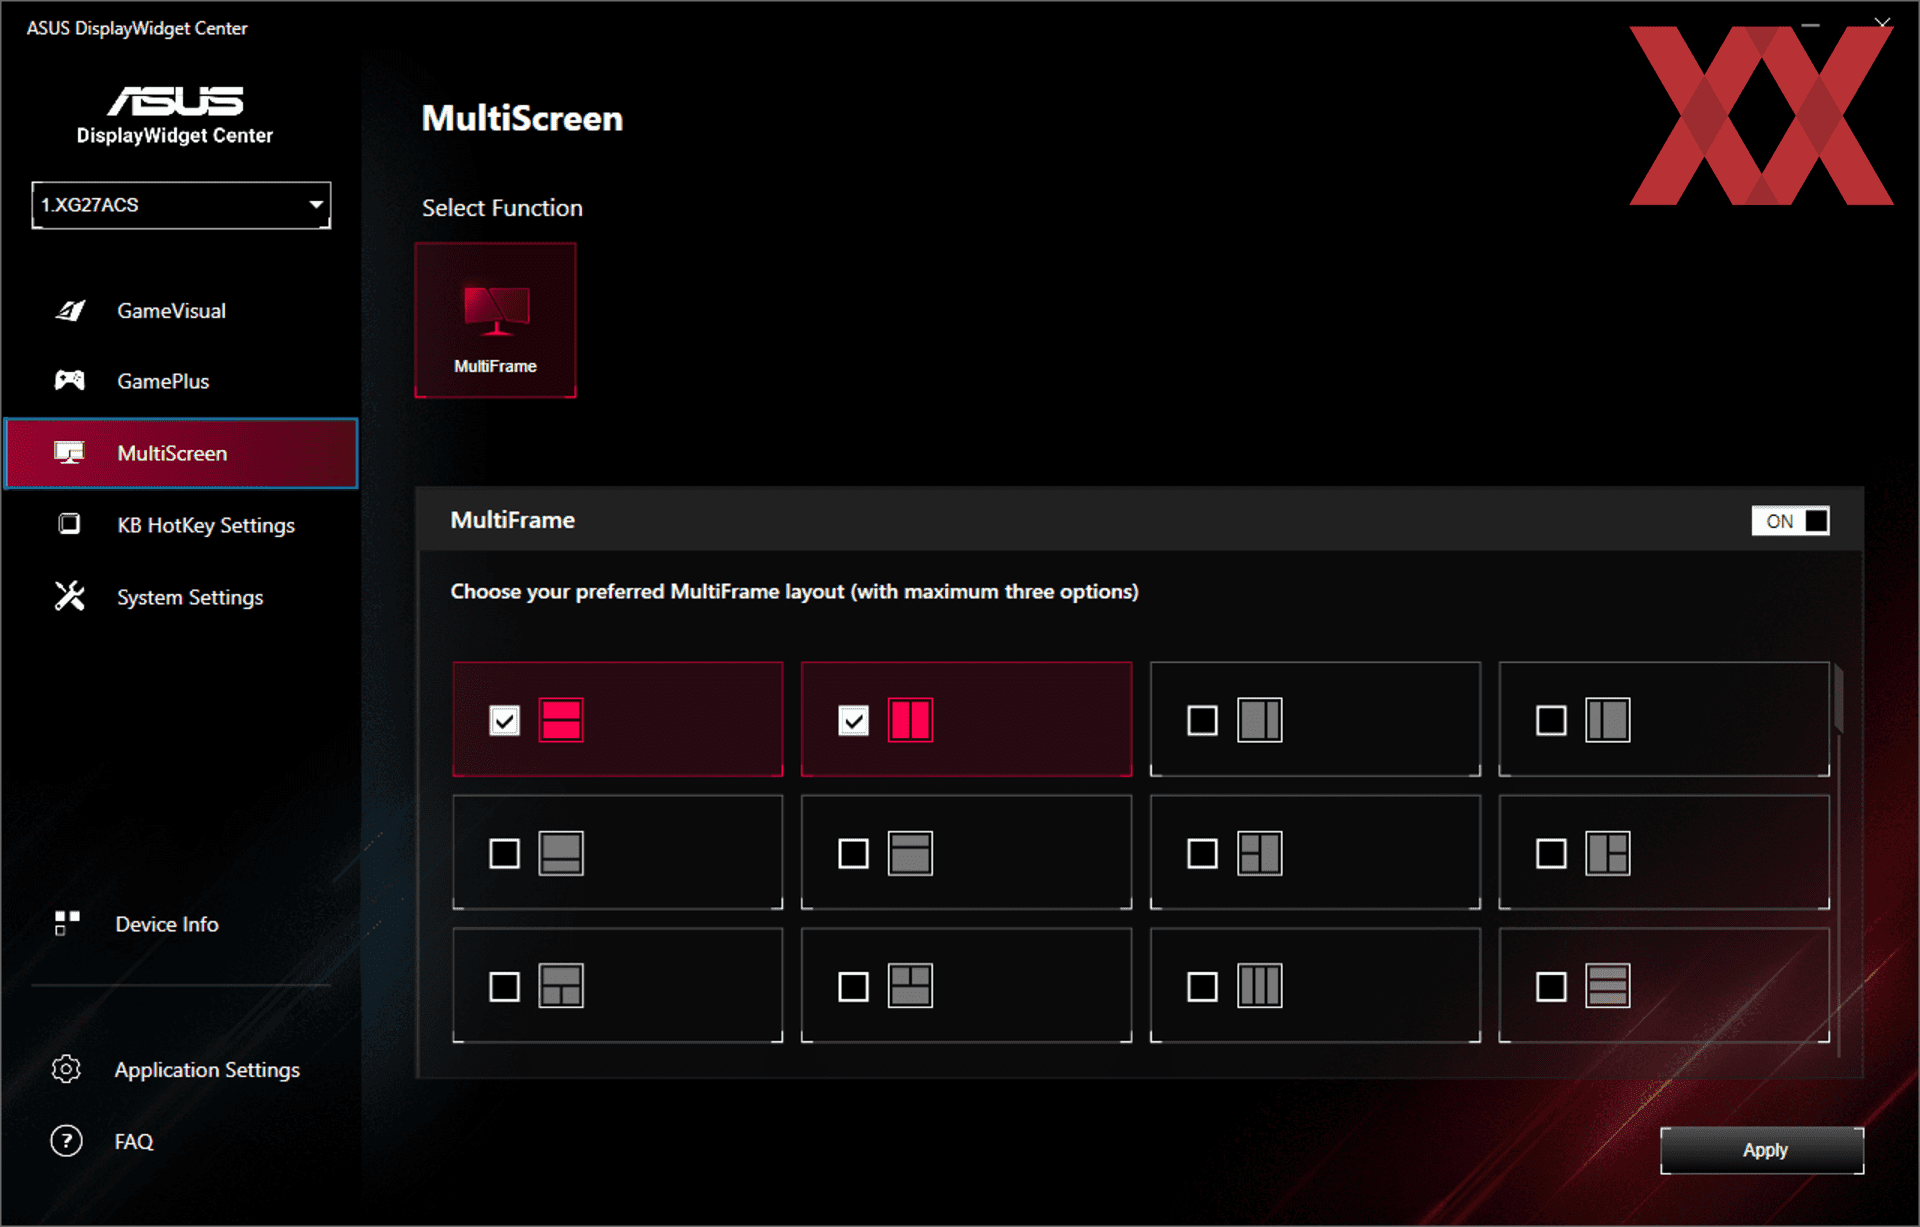This screenshot has width=1920, height=1227.
Task: Tick checkbox for wide-left narrow-right layout
Action: click(x=1202, y=720)
